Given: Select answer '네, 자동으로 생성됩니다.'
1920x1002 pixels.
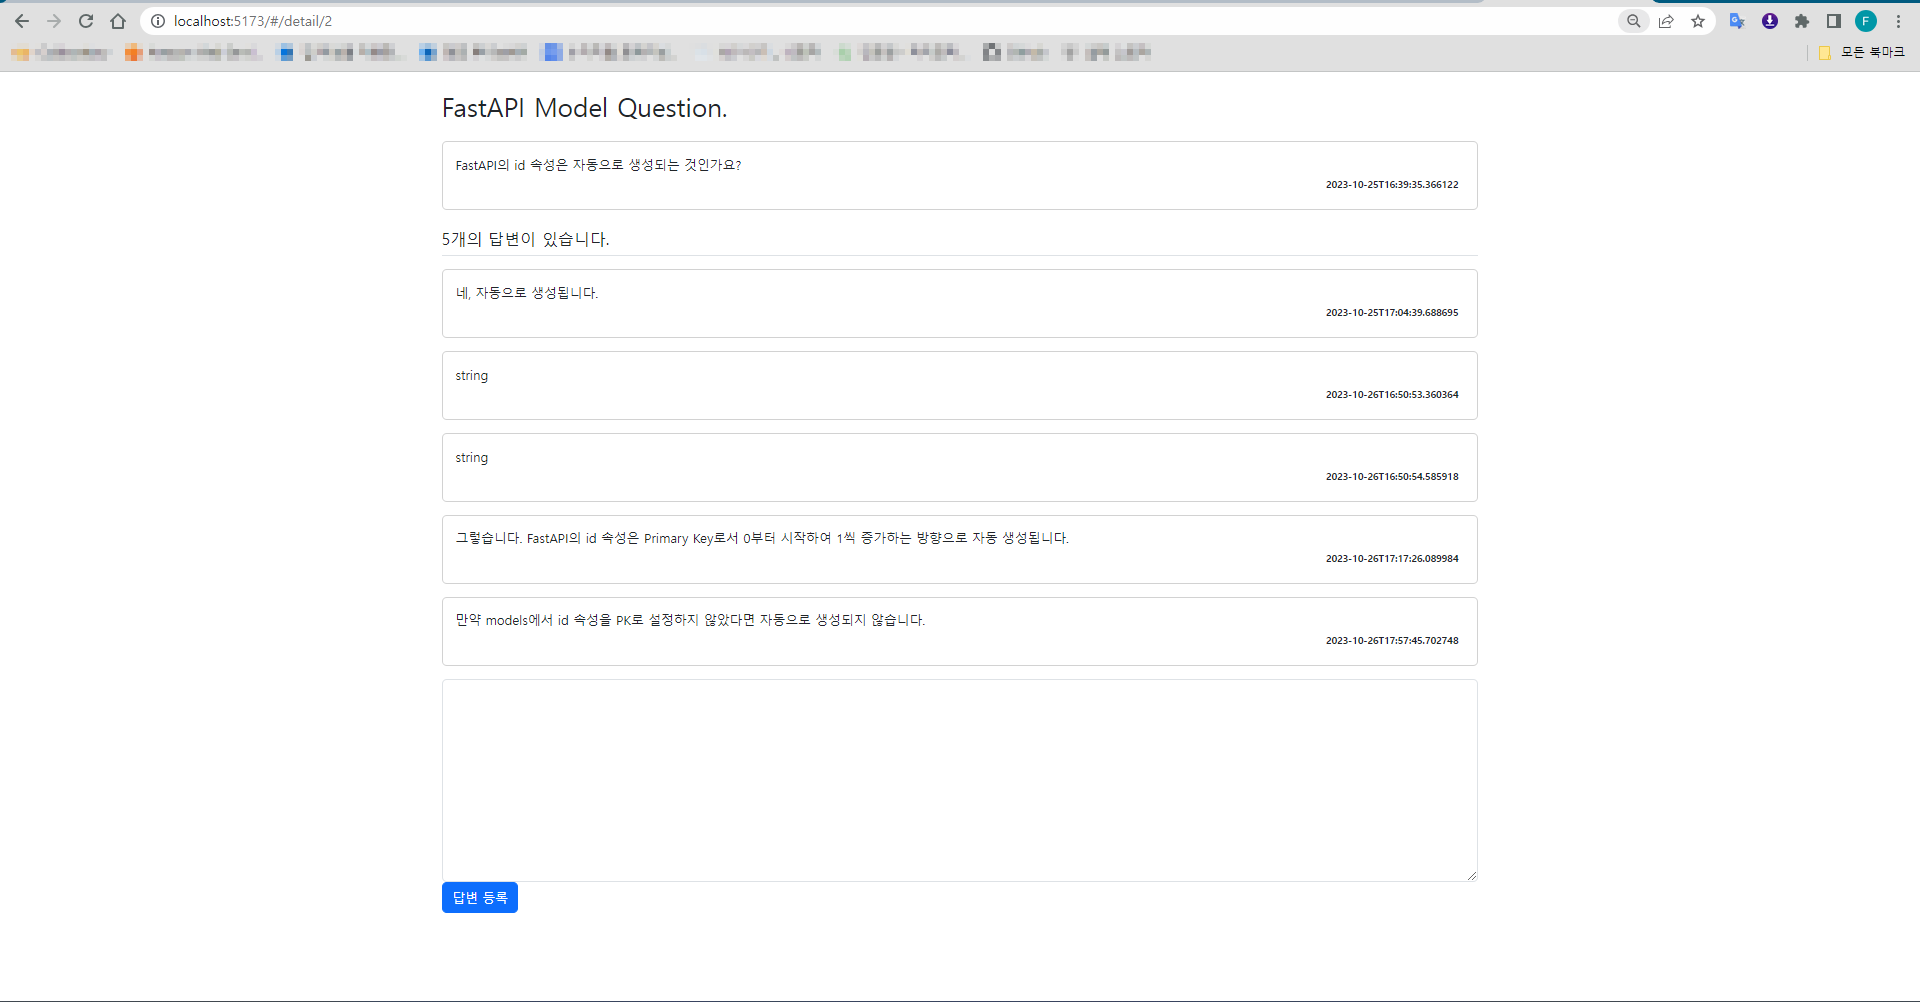Looking at the screenshot, I should coord(527,293).
